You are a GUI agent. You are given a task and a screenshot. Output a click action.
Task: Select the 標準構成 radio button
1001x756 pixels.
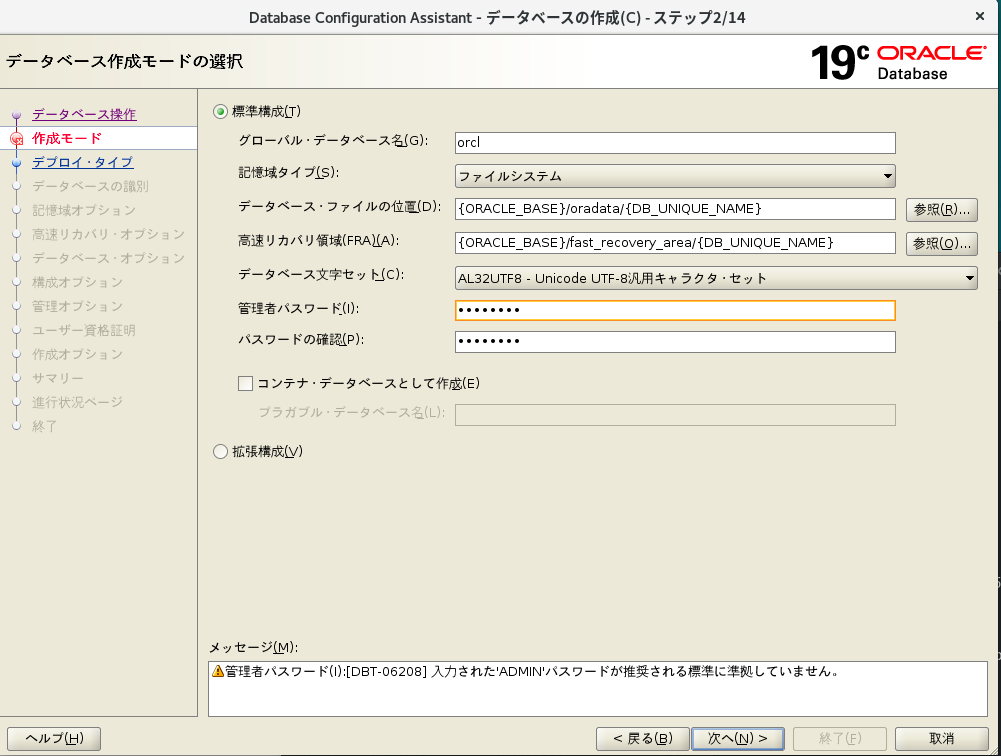[221, 111]
